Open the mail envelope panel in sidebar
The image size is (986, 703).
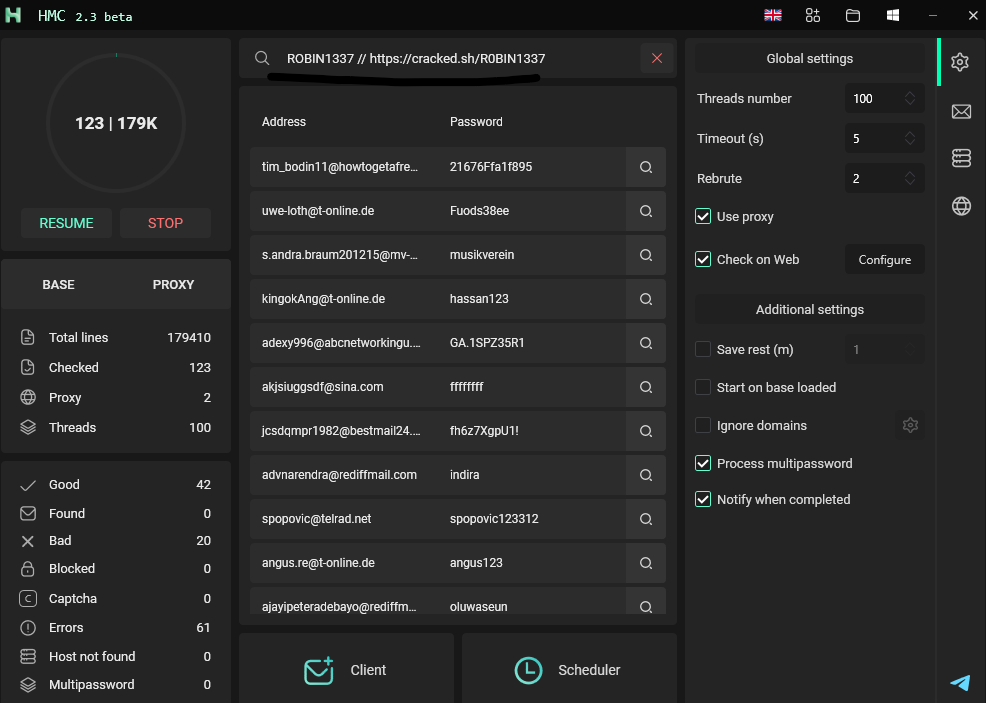pos(961,111)
